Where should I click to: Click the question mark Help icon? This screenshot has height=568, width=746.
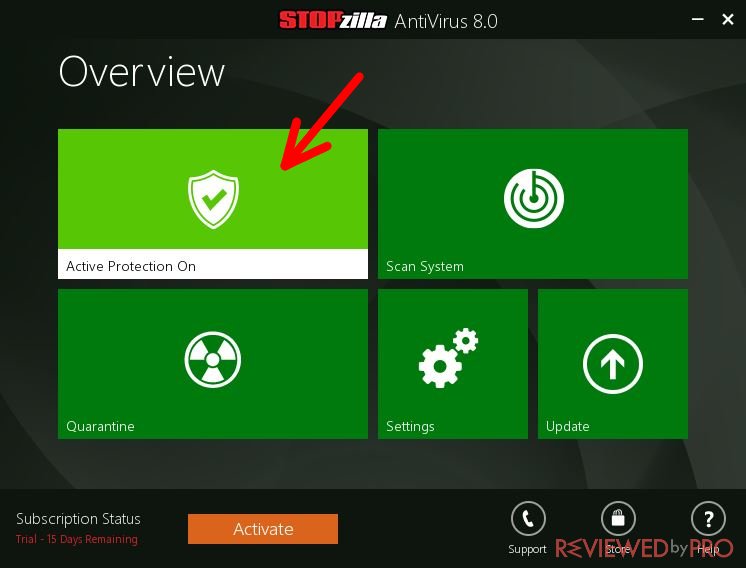(x=708, y=519)
